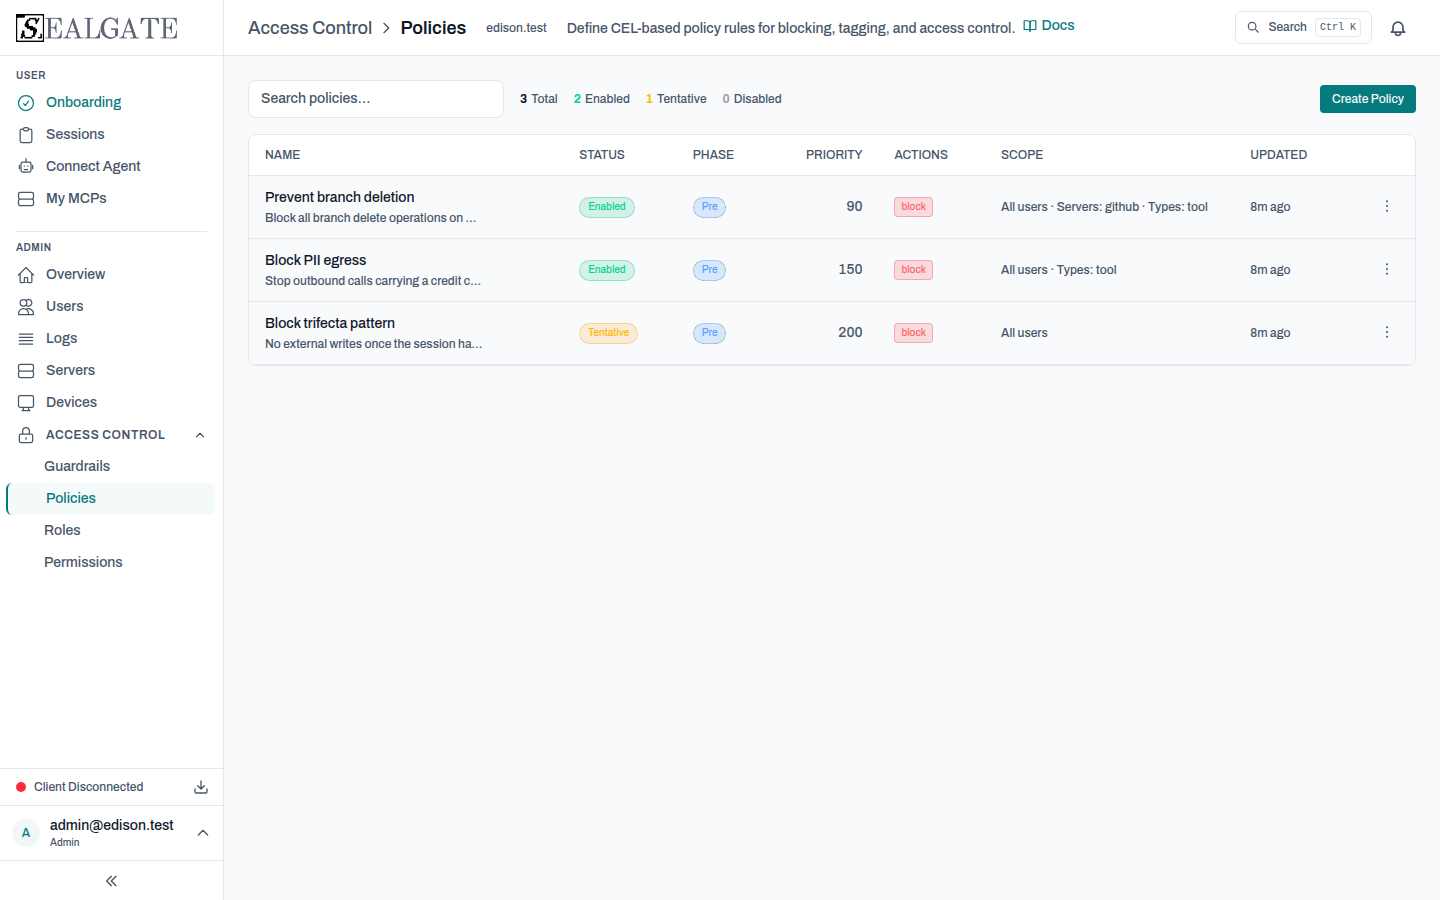Viewport: 1440px width, 900px height.
Task: Open the Block trifecta pattern policy
Action: point(330,323)
